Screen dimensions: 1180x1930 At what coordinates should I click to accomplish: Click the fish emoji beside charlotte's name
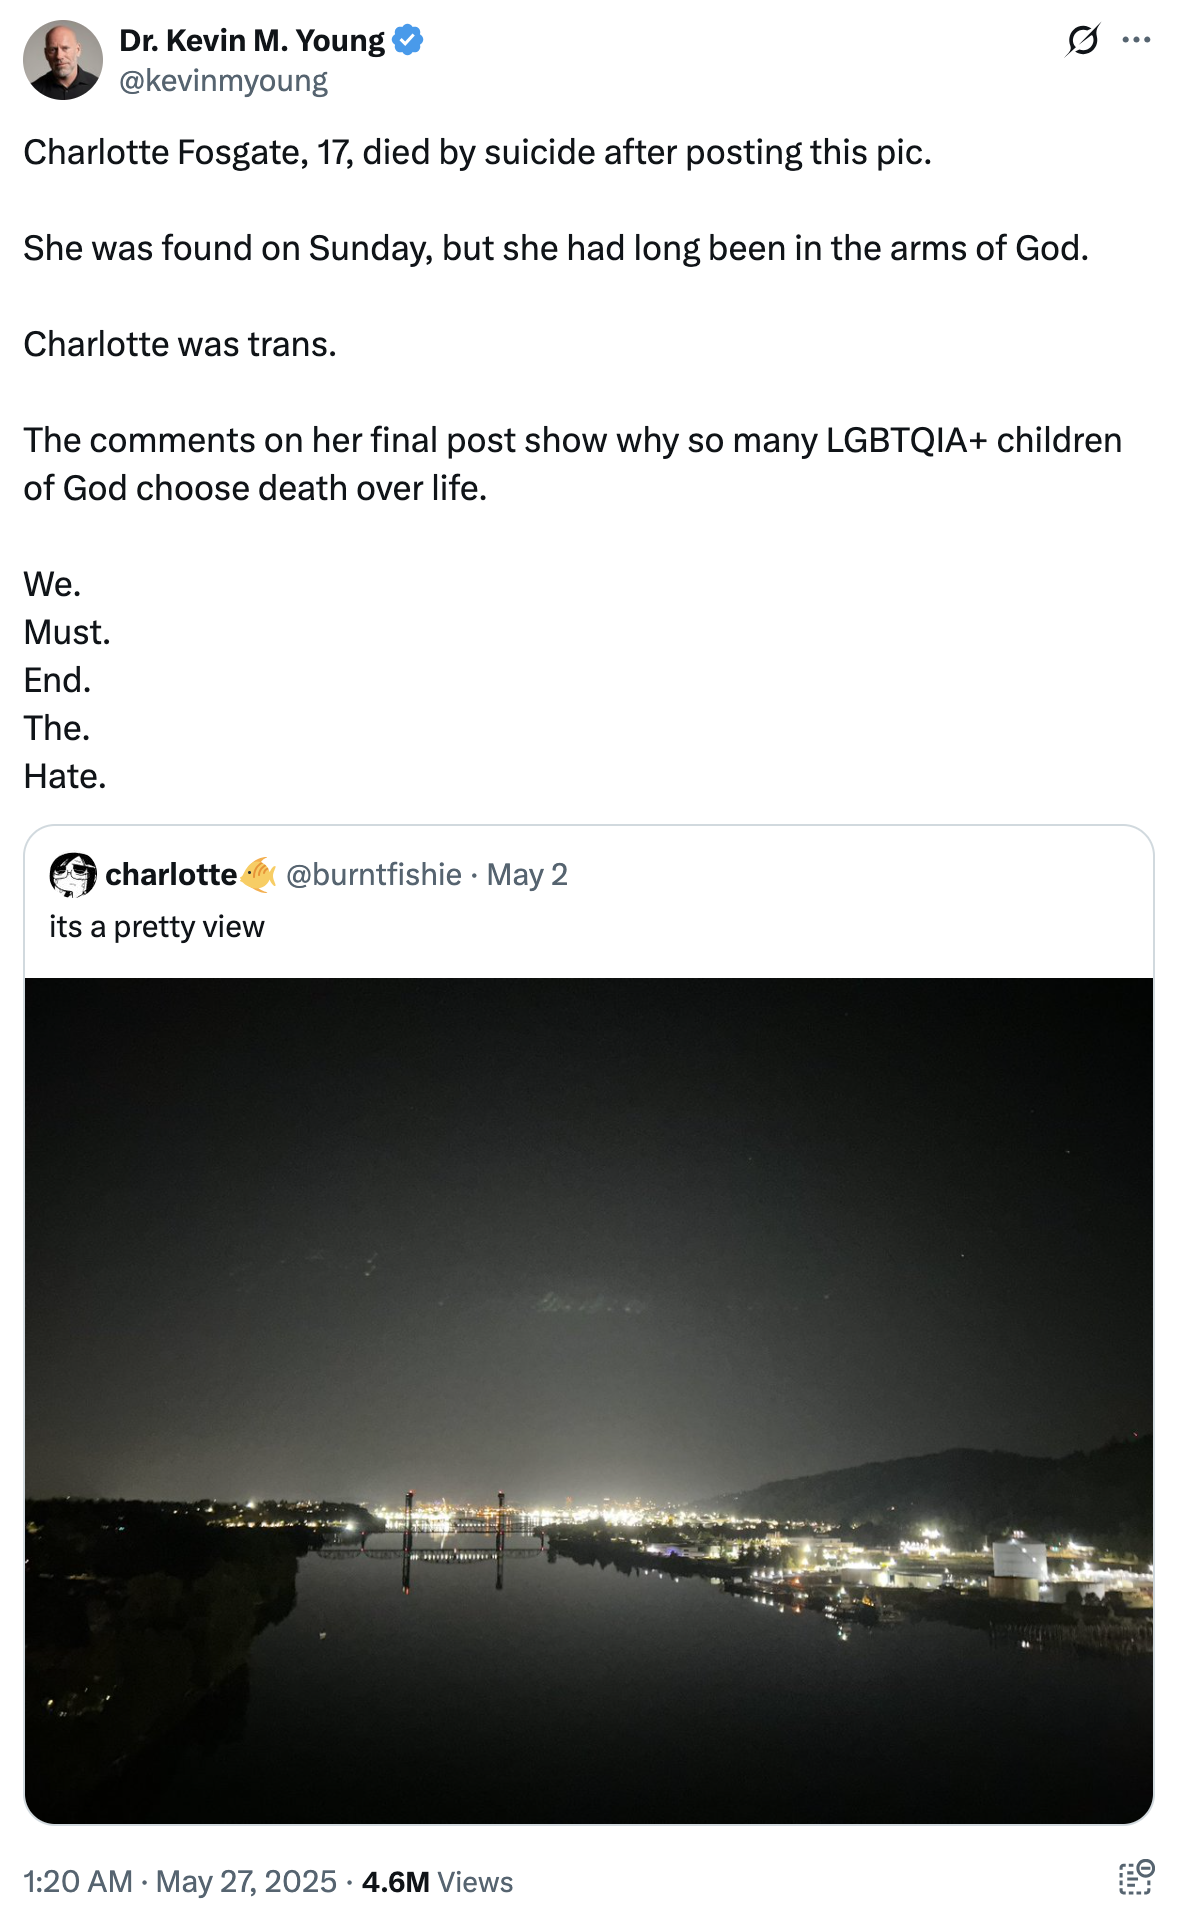[x=258, y=872]
